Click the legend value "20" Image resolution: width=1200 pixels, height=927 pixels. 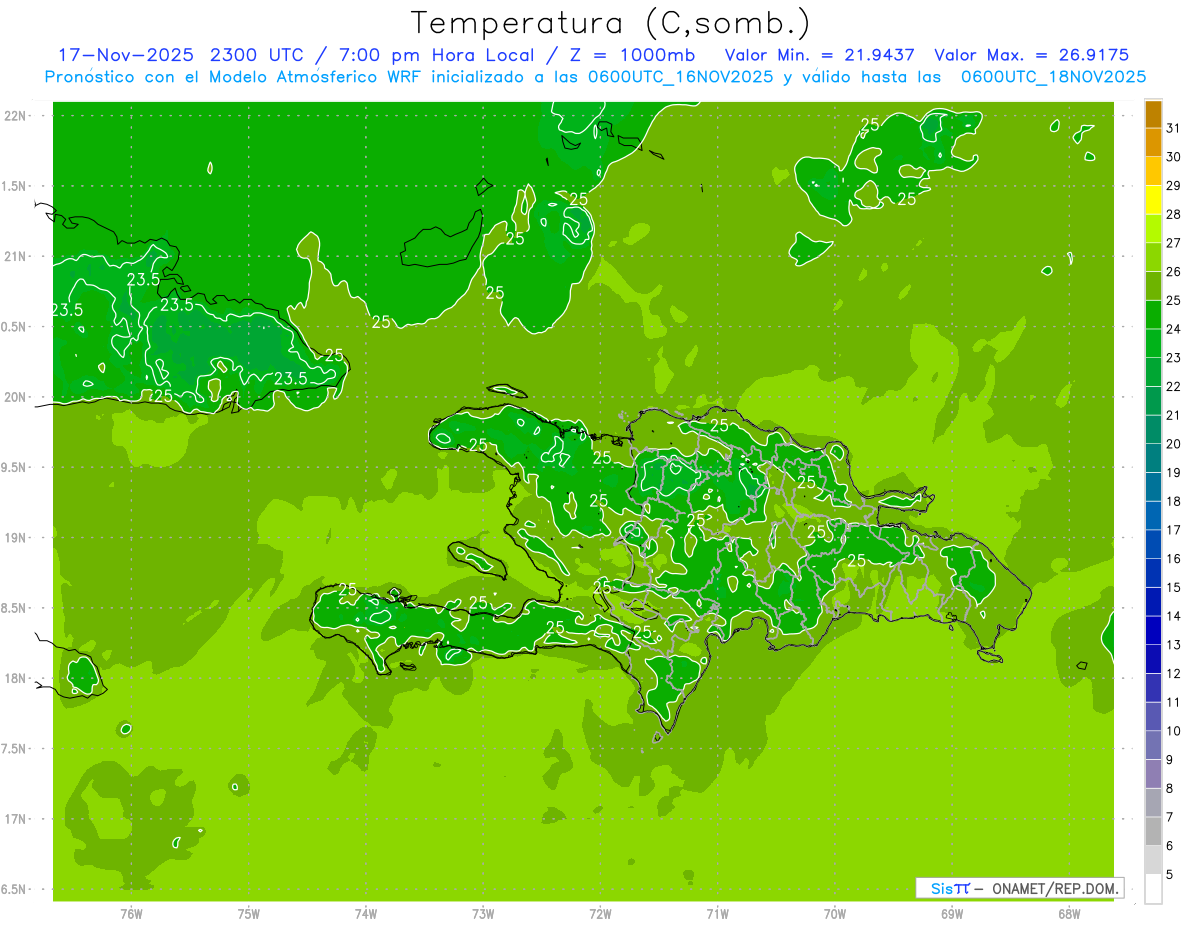pyautogui.click(x=1173, y=444)
